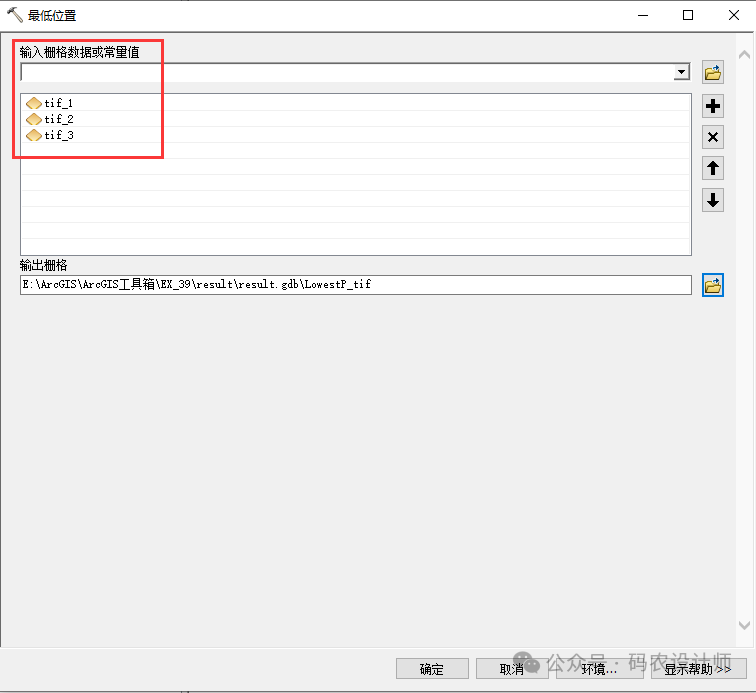Viewport: 756px width, 693px height.
Task: Move selected raster up with up arrow
Action: pos(712,168)
